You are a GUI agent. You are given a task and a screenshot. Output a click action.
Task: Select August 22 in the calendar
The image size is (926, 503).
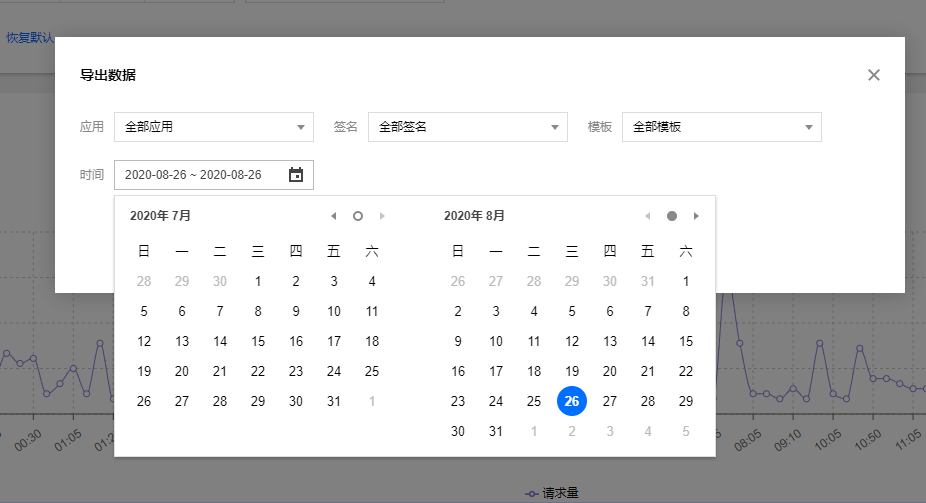pos(686,371)
